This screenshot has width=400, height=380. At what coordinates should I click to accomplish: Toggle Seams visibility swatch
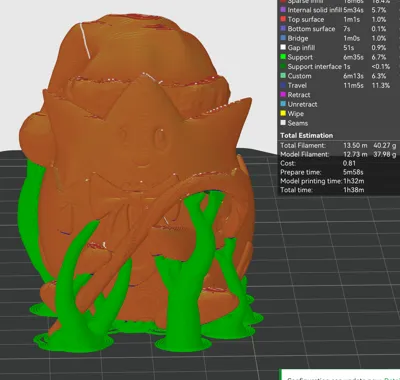283,123
